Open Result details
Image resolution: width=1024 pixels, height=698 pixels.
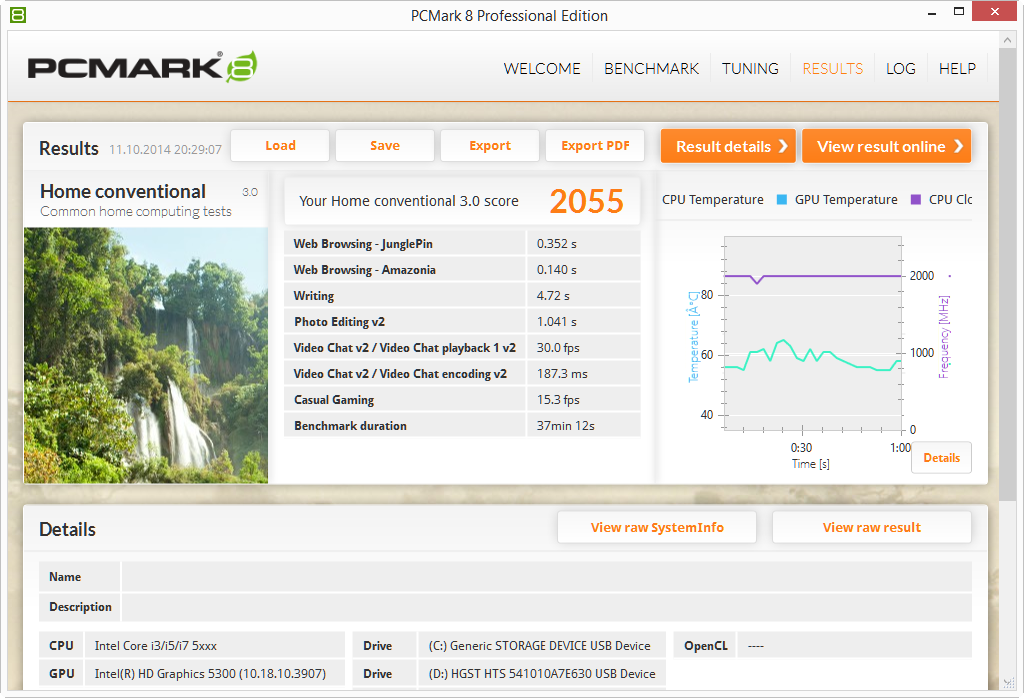coord(728,146)
